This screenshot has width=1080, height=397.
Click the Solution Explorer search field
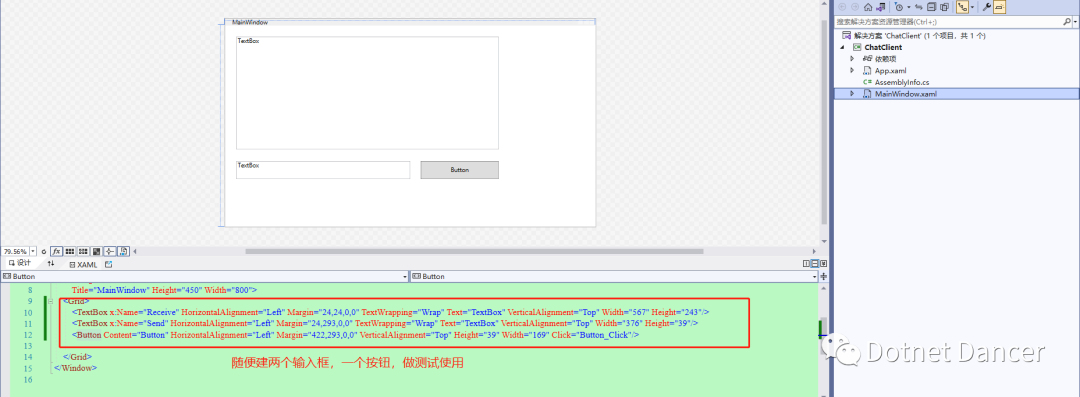[948, 22]
